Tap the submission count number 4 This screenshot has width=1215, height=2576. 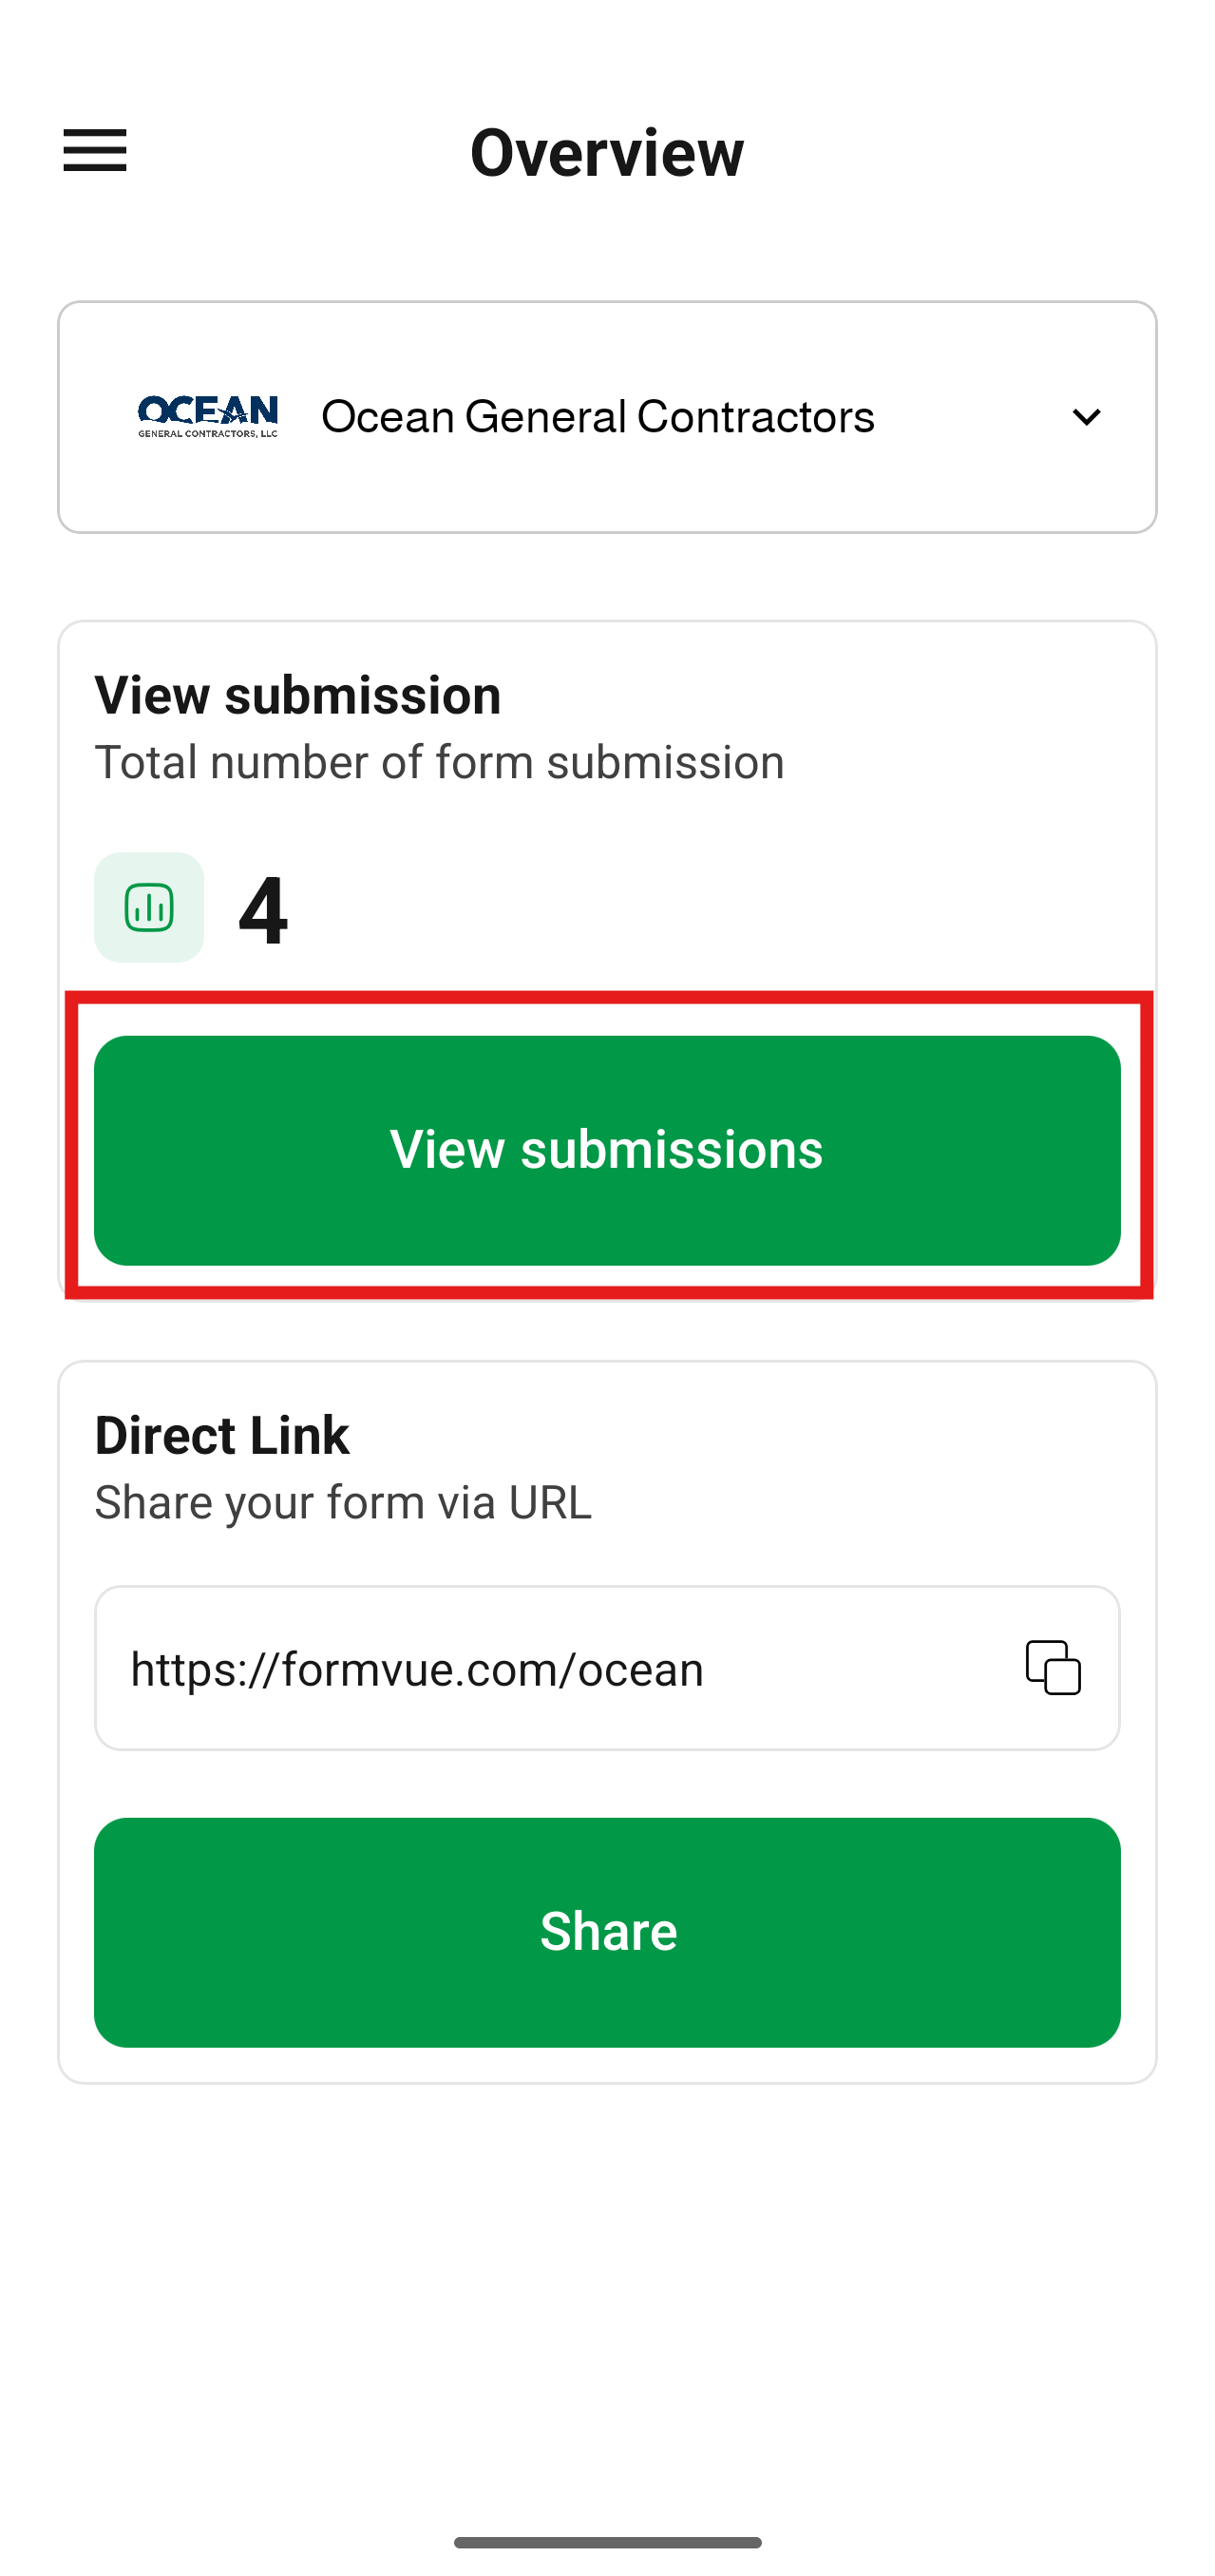pos(264,909)
